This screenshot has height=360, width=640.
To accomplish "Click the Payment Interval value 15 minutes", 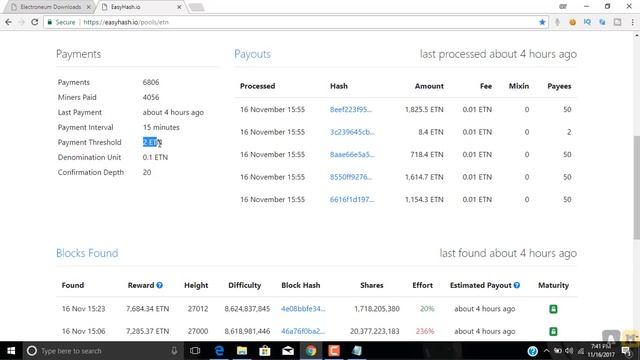I will tap(161, 127).
